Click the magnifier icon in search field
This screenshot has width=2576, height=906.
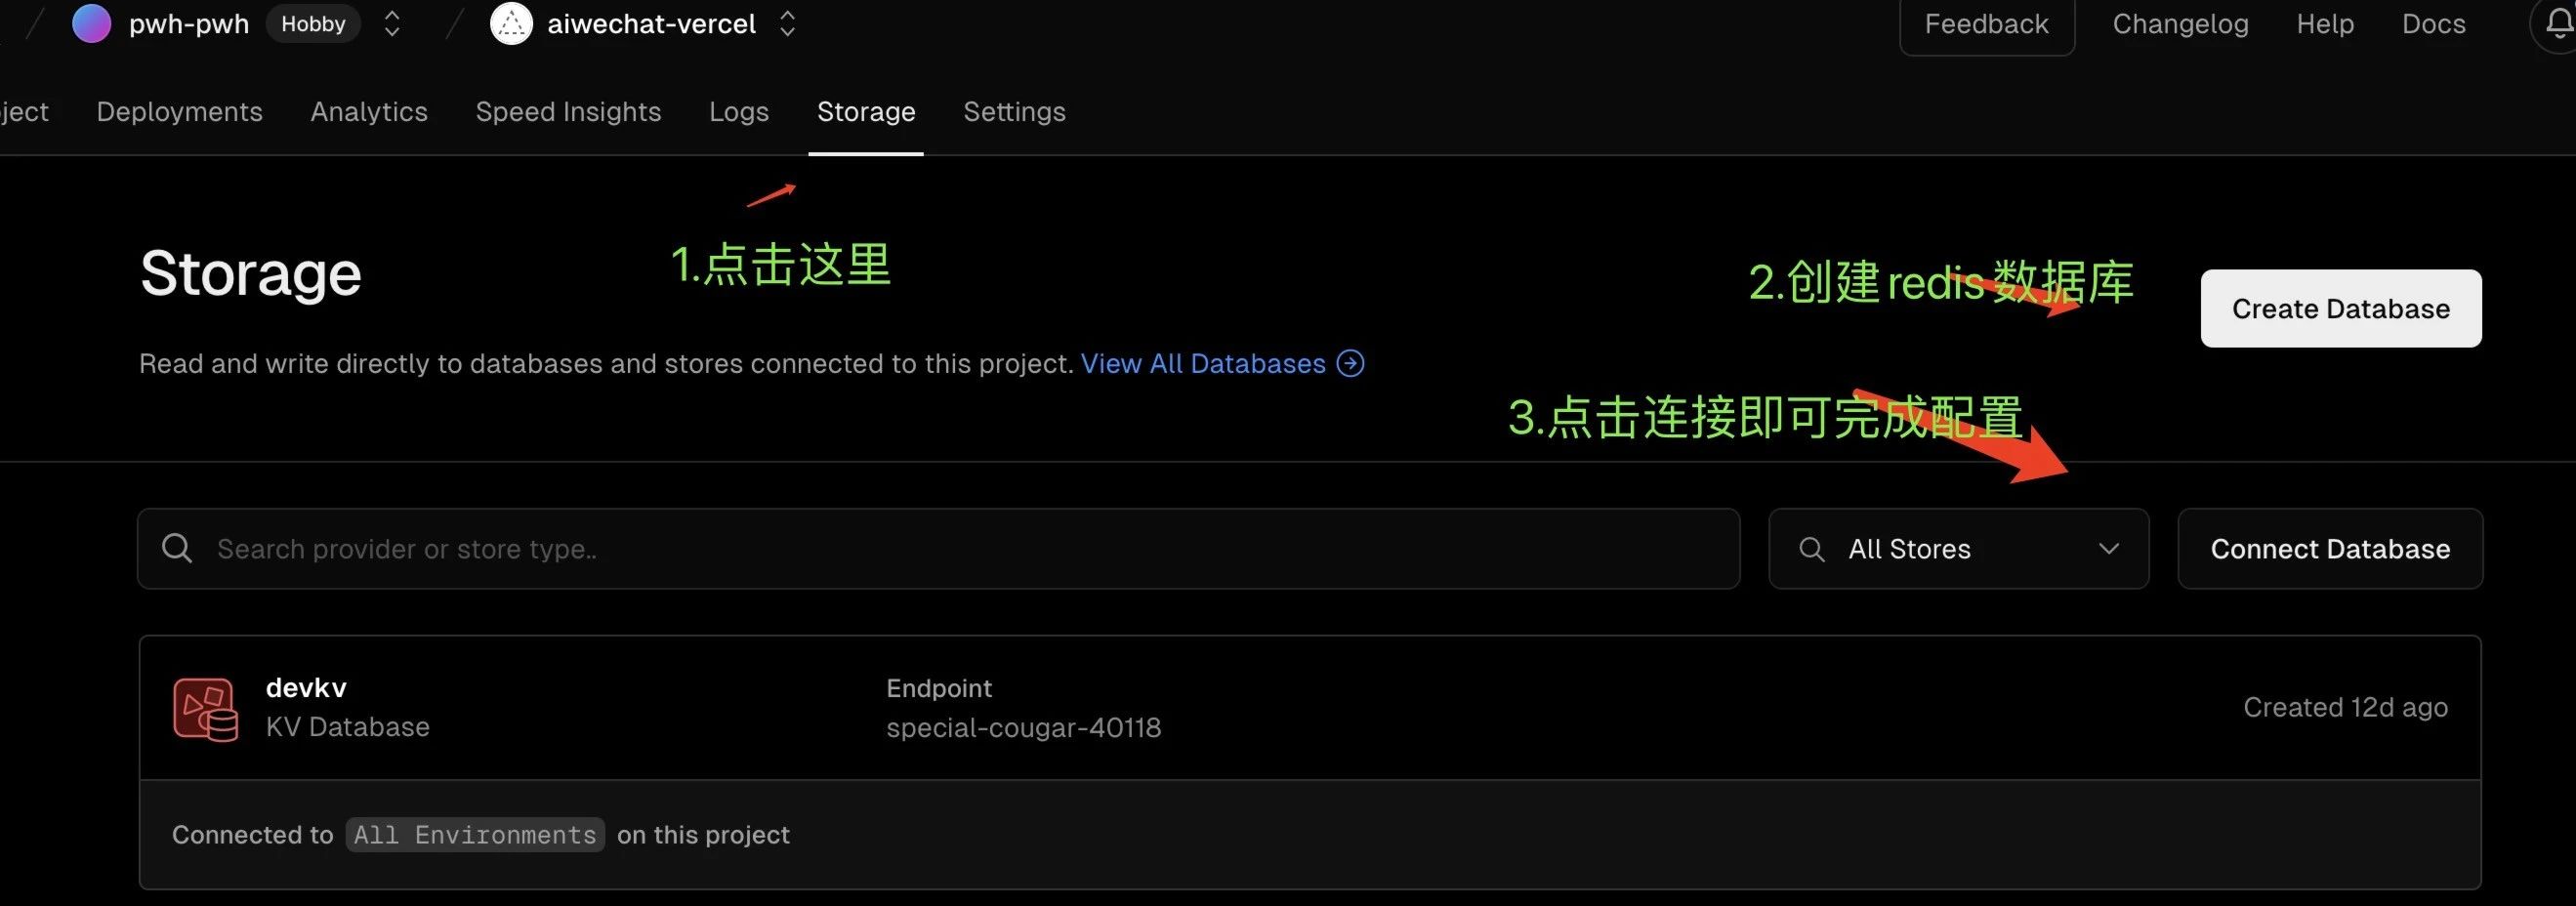click(177, 548)
